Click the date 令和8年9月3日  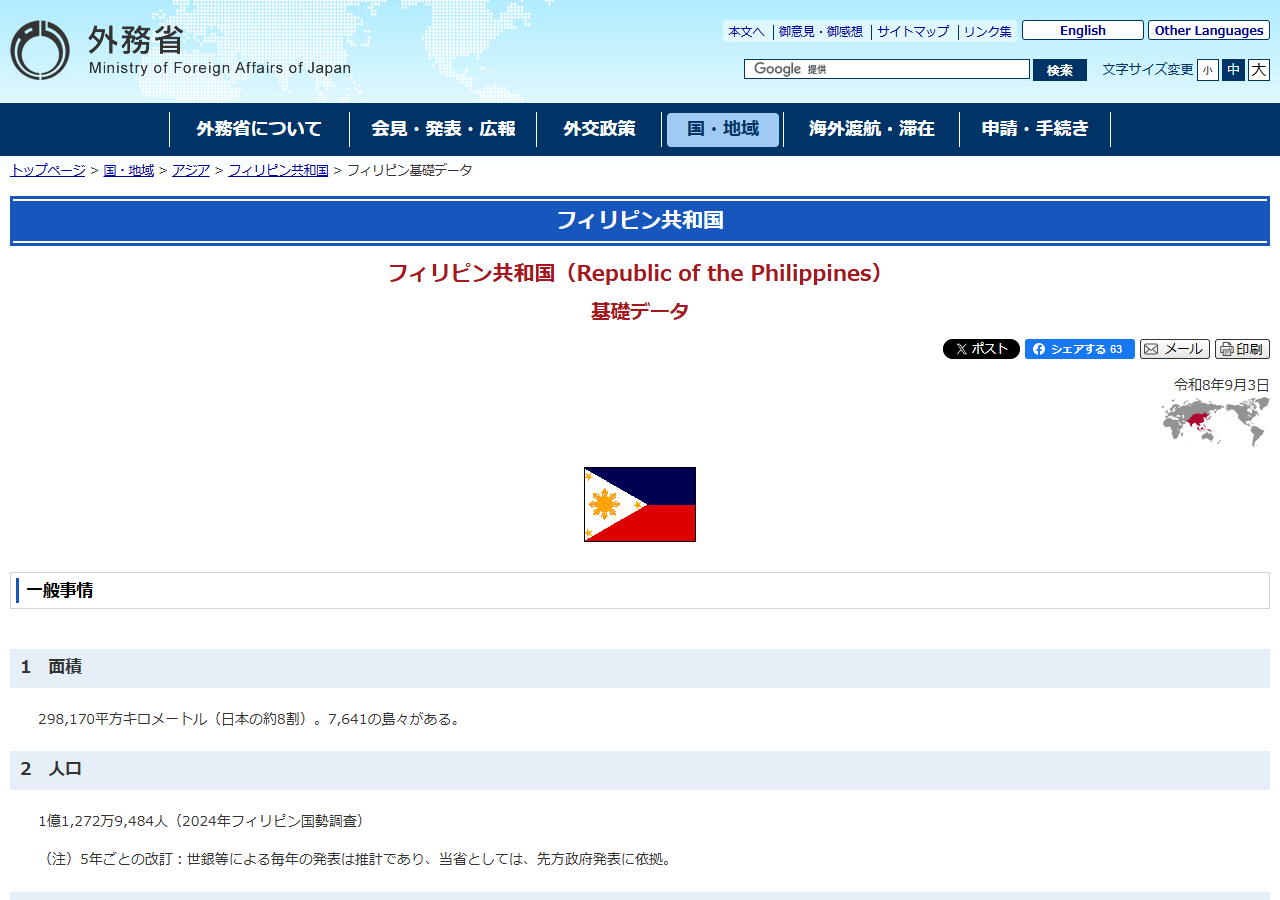1222,384
